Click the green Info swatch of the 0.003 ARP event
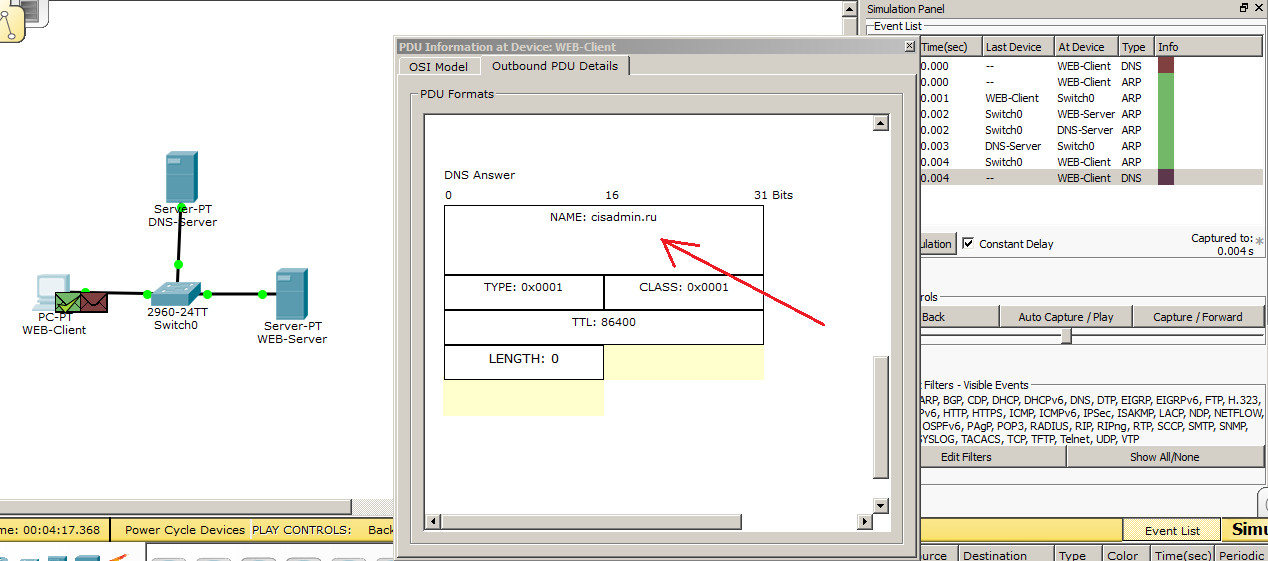Image resolution: width=1268 pixels, height=561 pixels. click(1165, 146)
